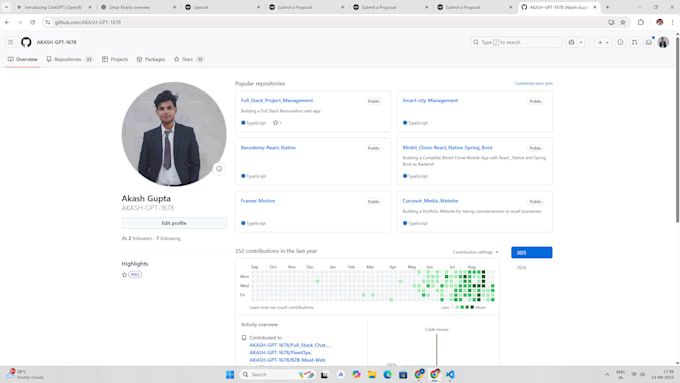Close the AKASH-GPT-1678 GitHub browser tab
This screenshot has height=383, width=680.
coord(595,7)
